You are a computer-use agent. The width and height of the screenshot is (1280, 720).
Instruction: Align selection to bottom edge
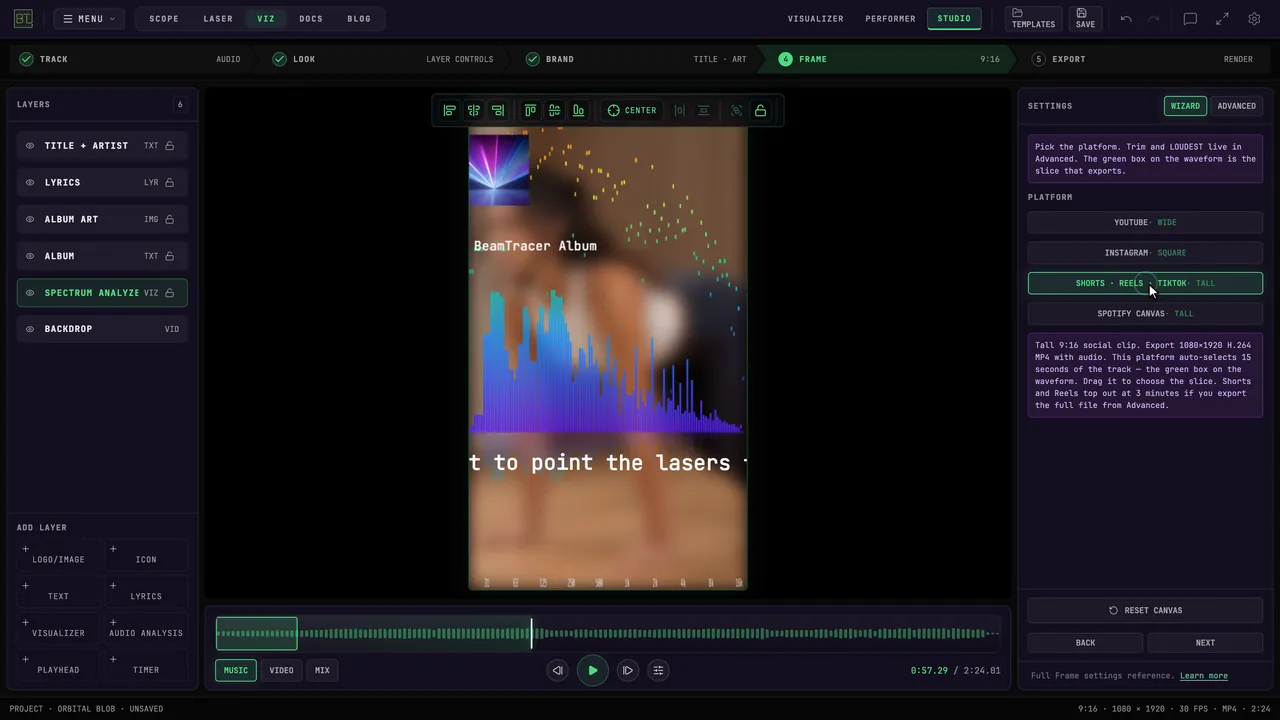pos(578,110)
